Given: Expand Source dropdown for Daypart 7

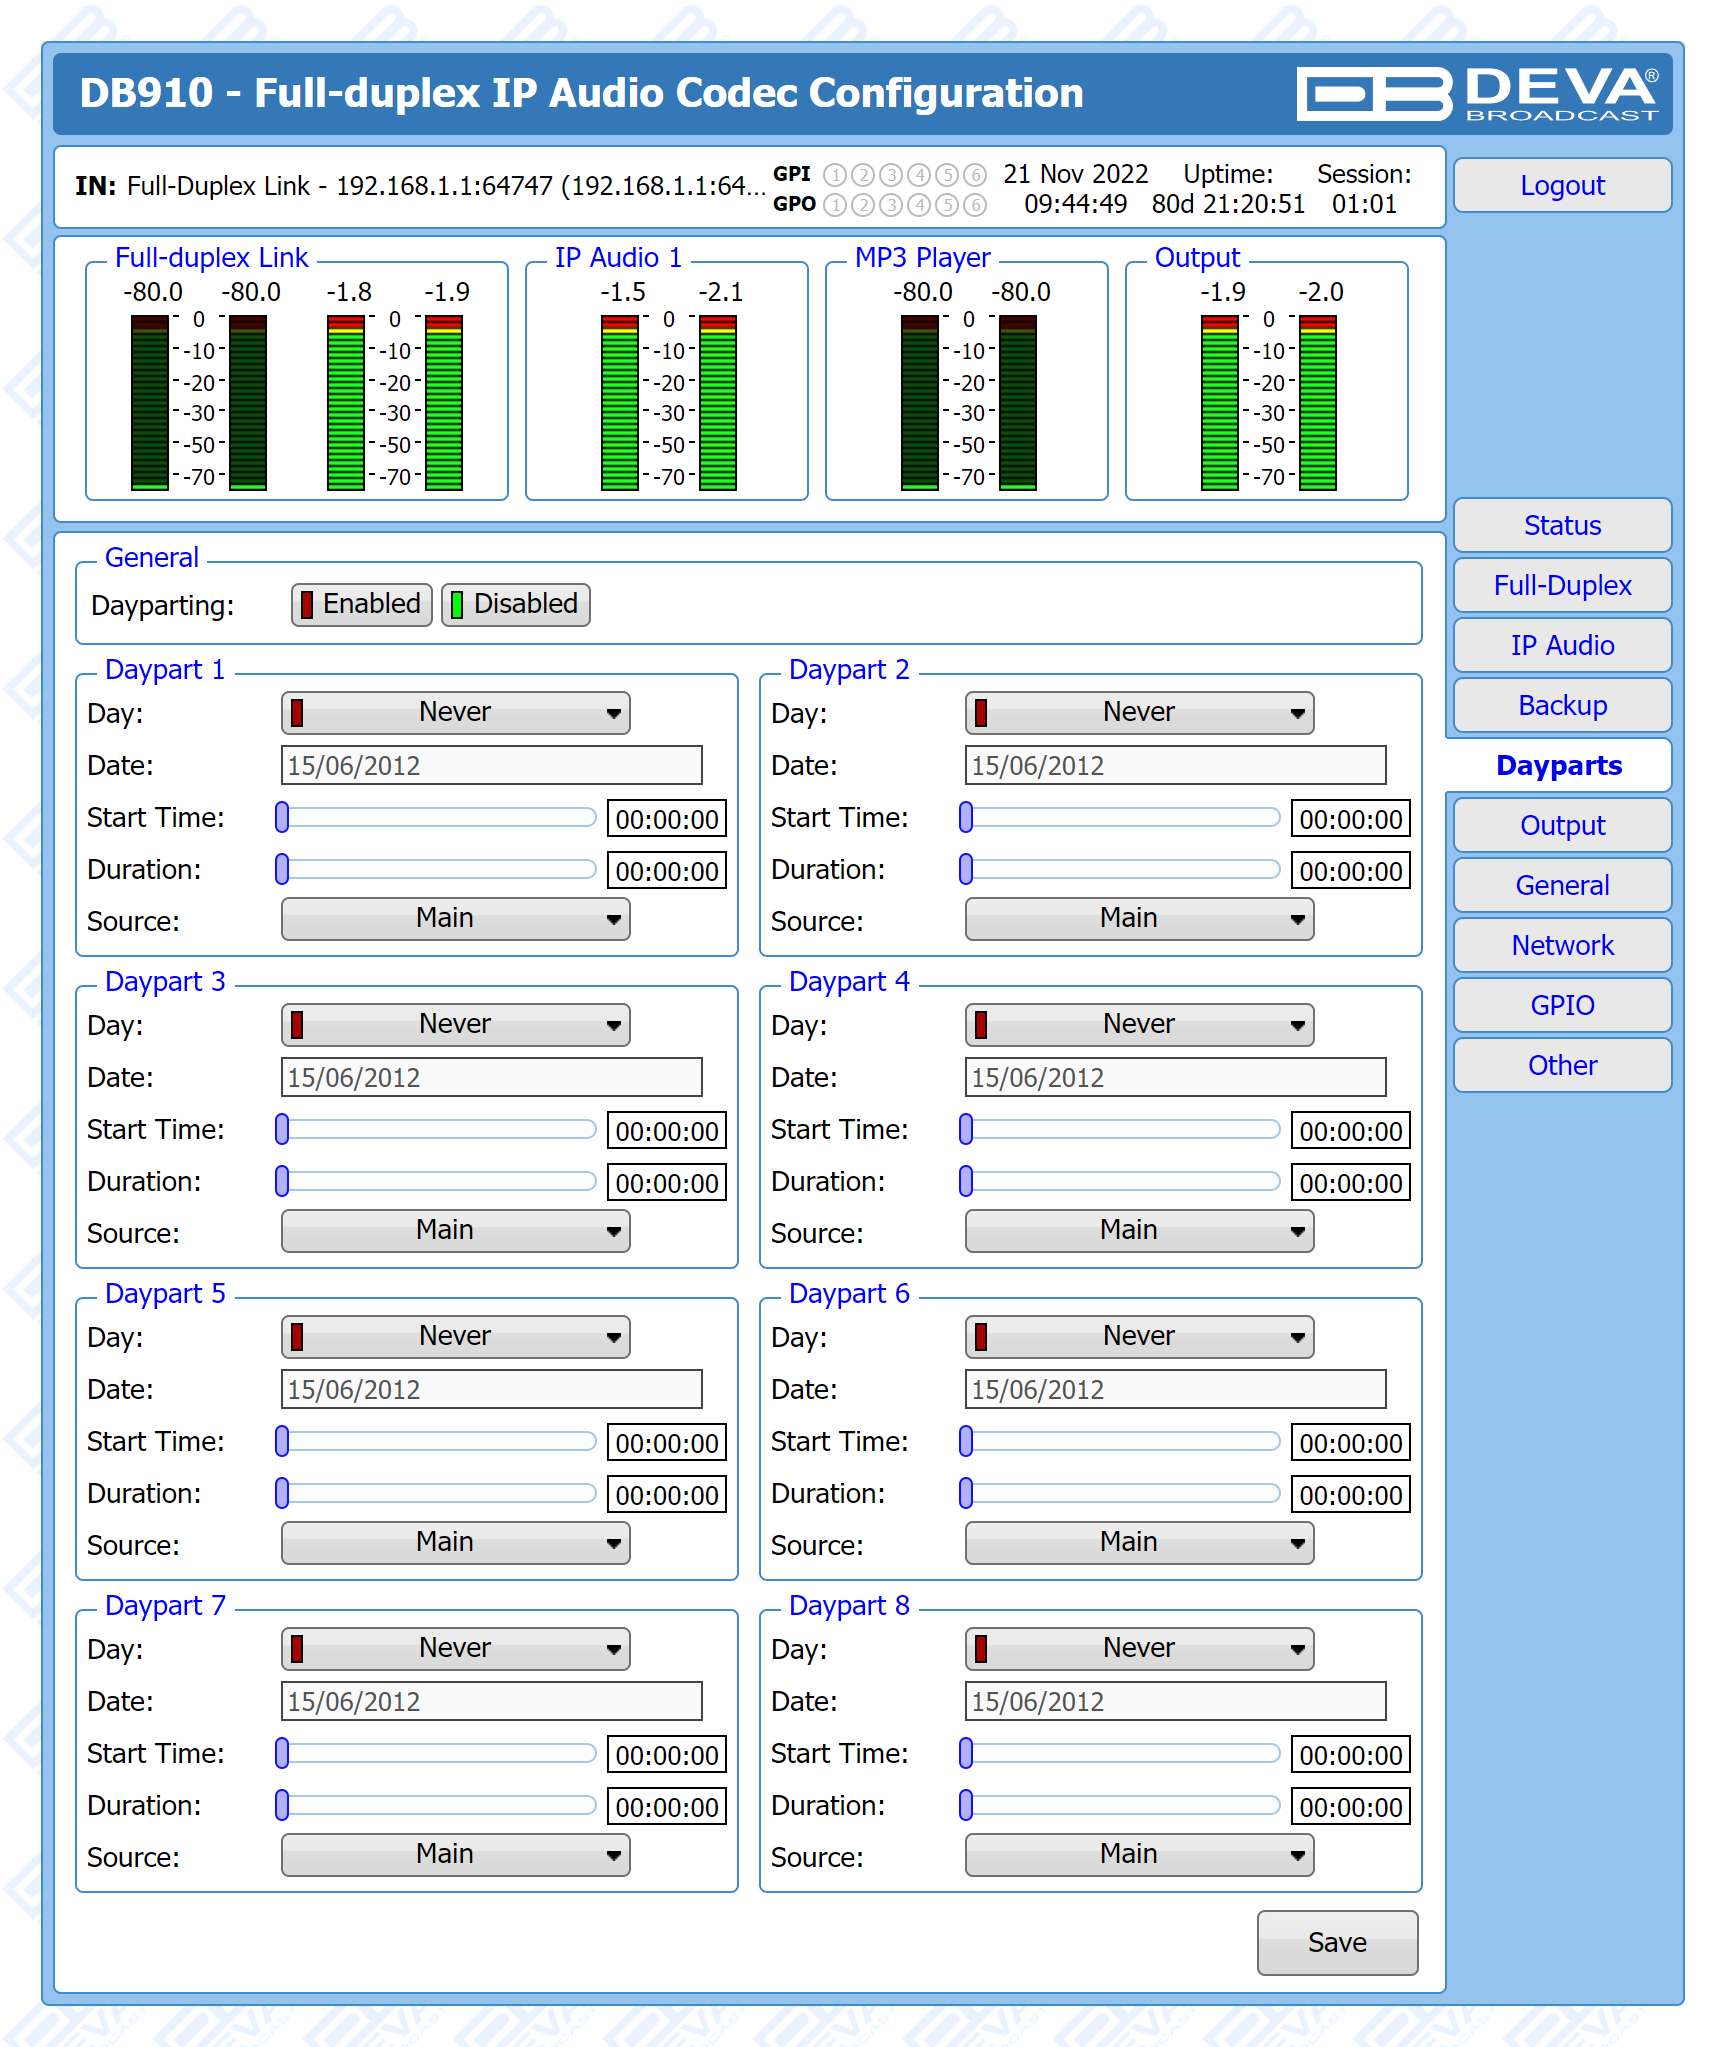Looking at the screenshot, I should pyautogui.click(x=455, y=1855).
